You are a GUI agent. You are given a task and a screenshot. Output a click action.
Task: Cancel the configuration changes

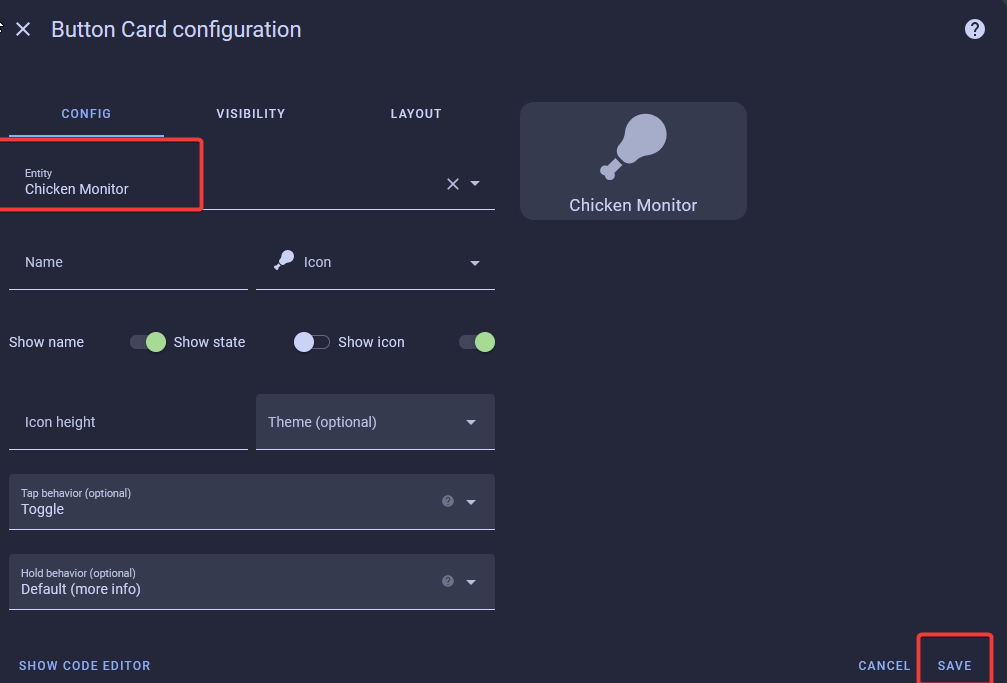(x=884, y=665)
